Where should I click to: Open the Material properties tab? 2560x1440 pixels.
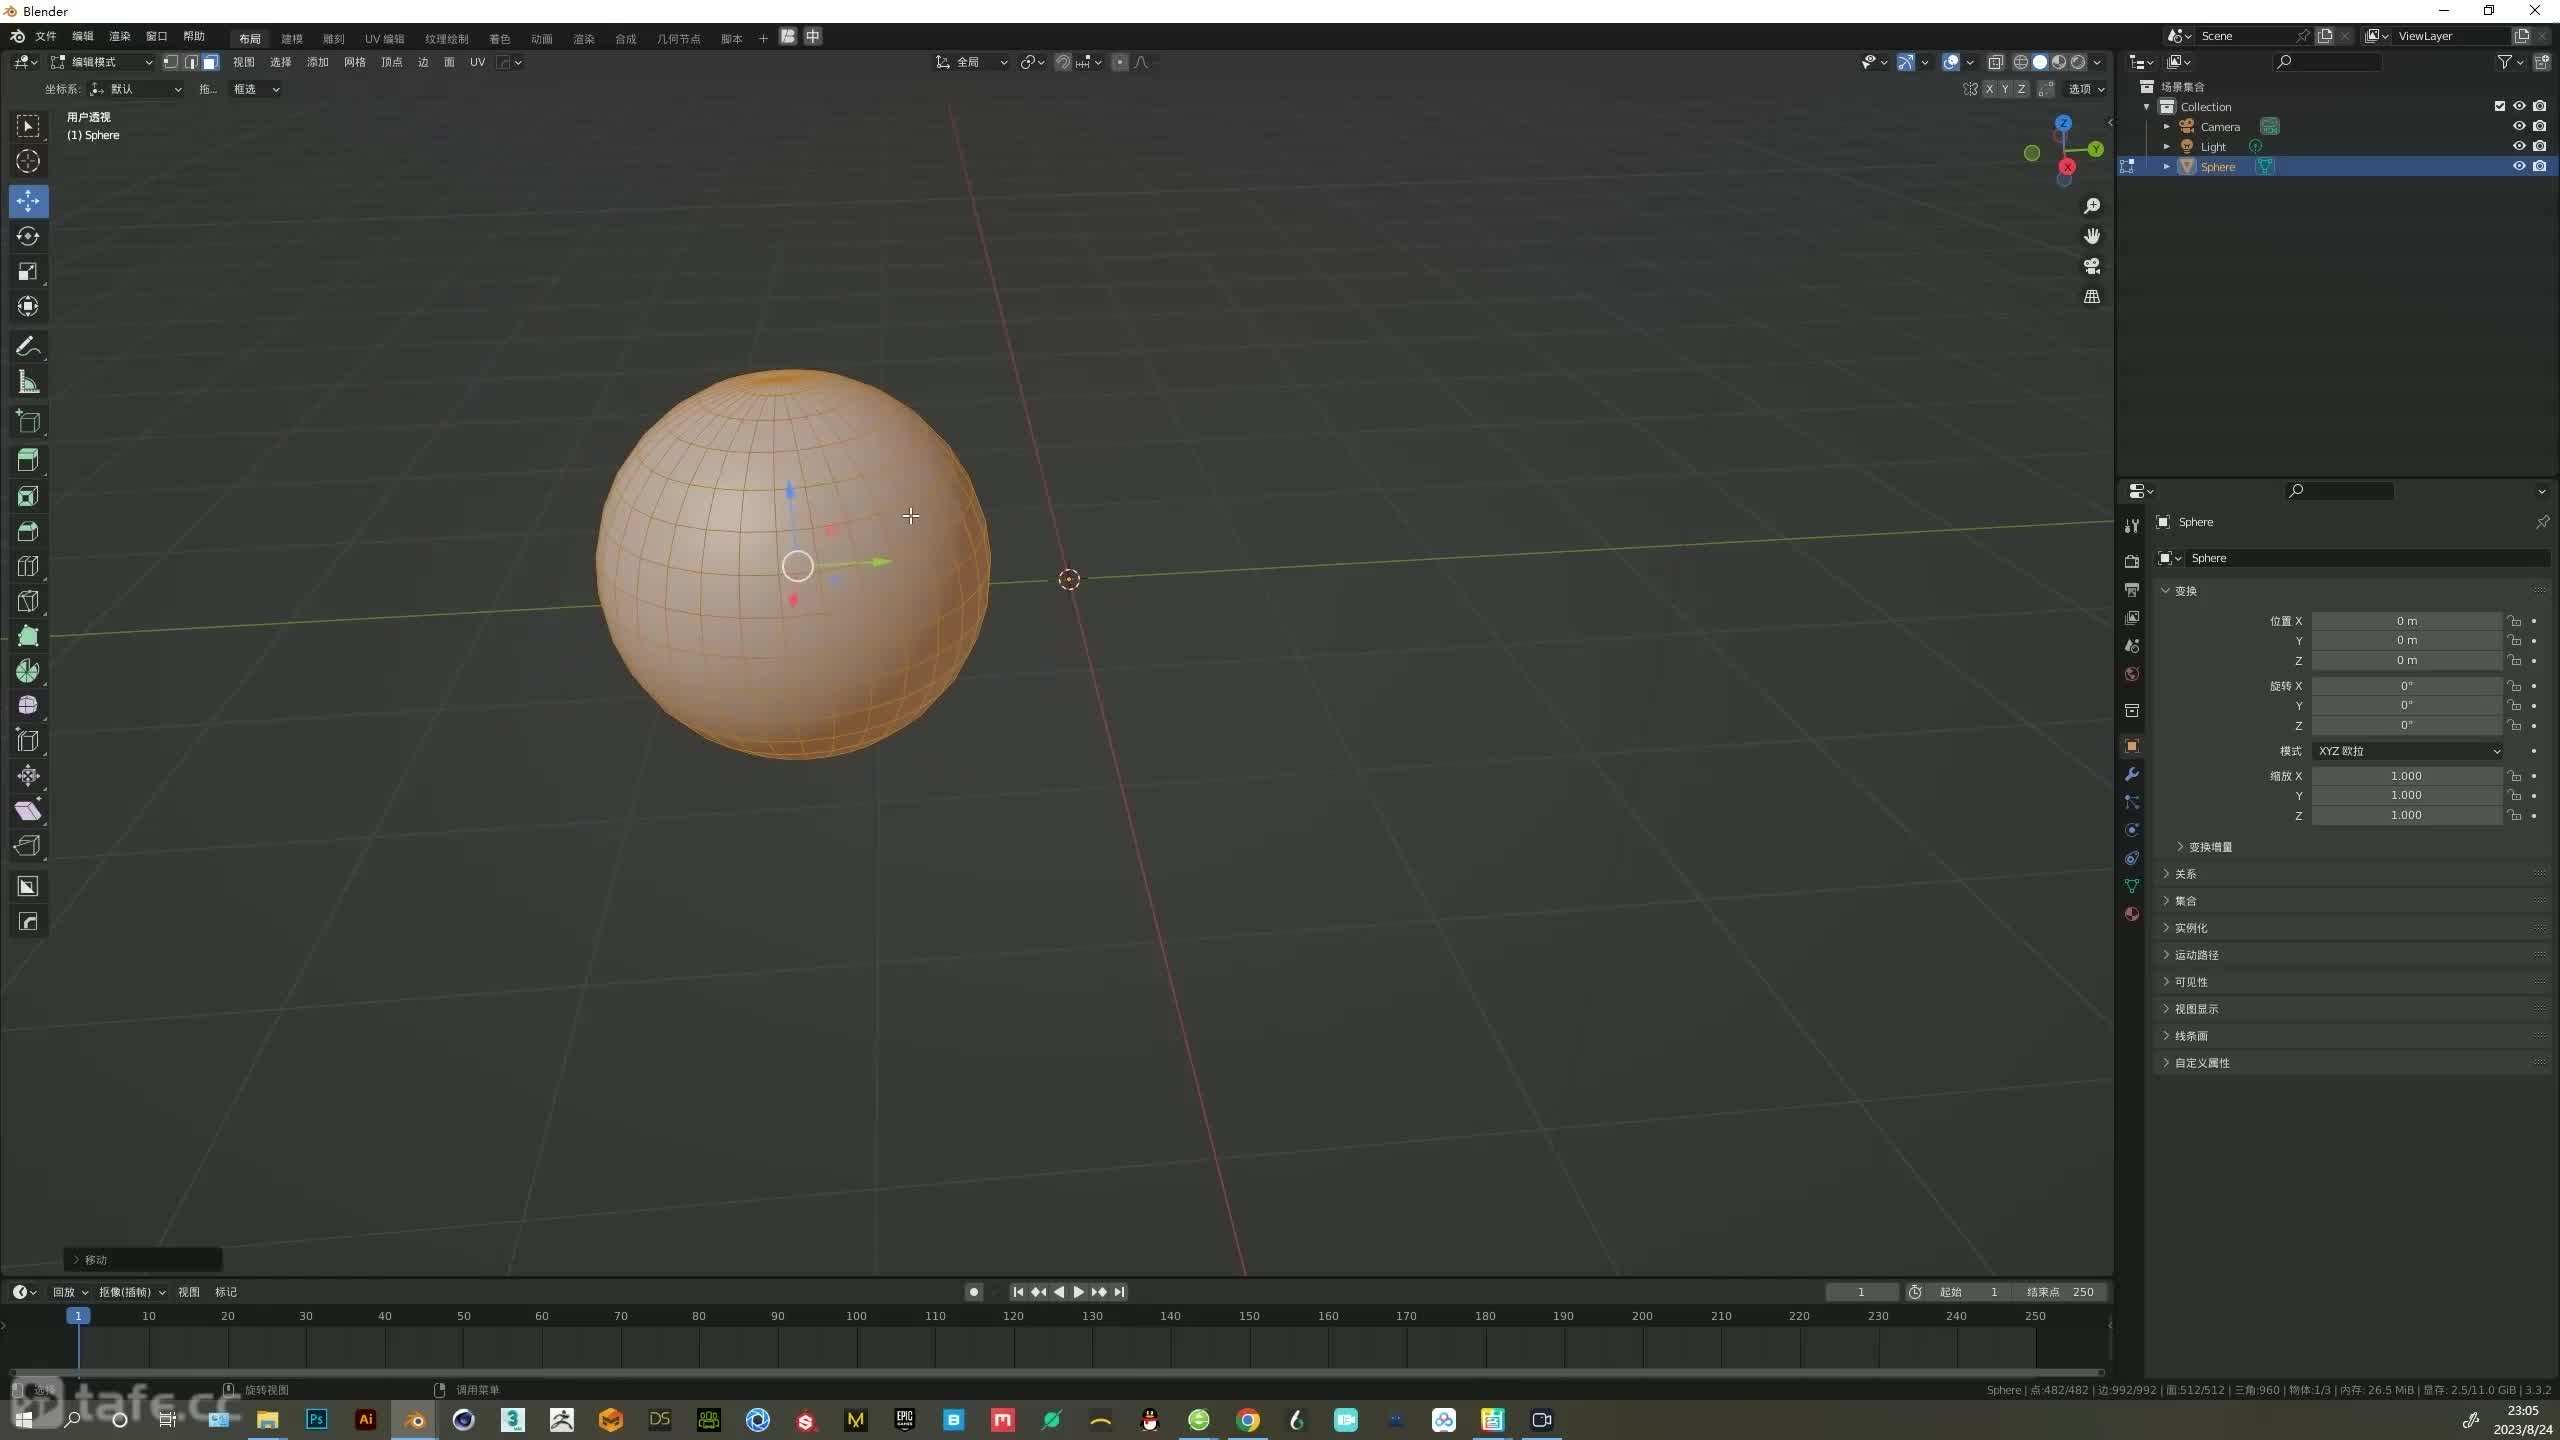(2132, 914)
